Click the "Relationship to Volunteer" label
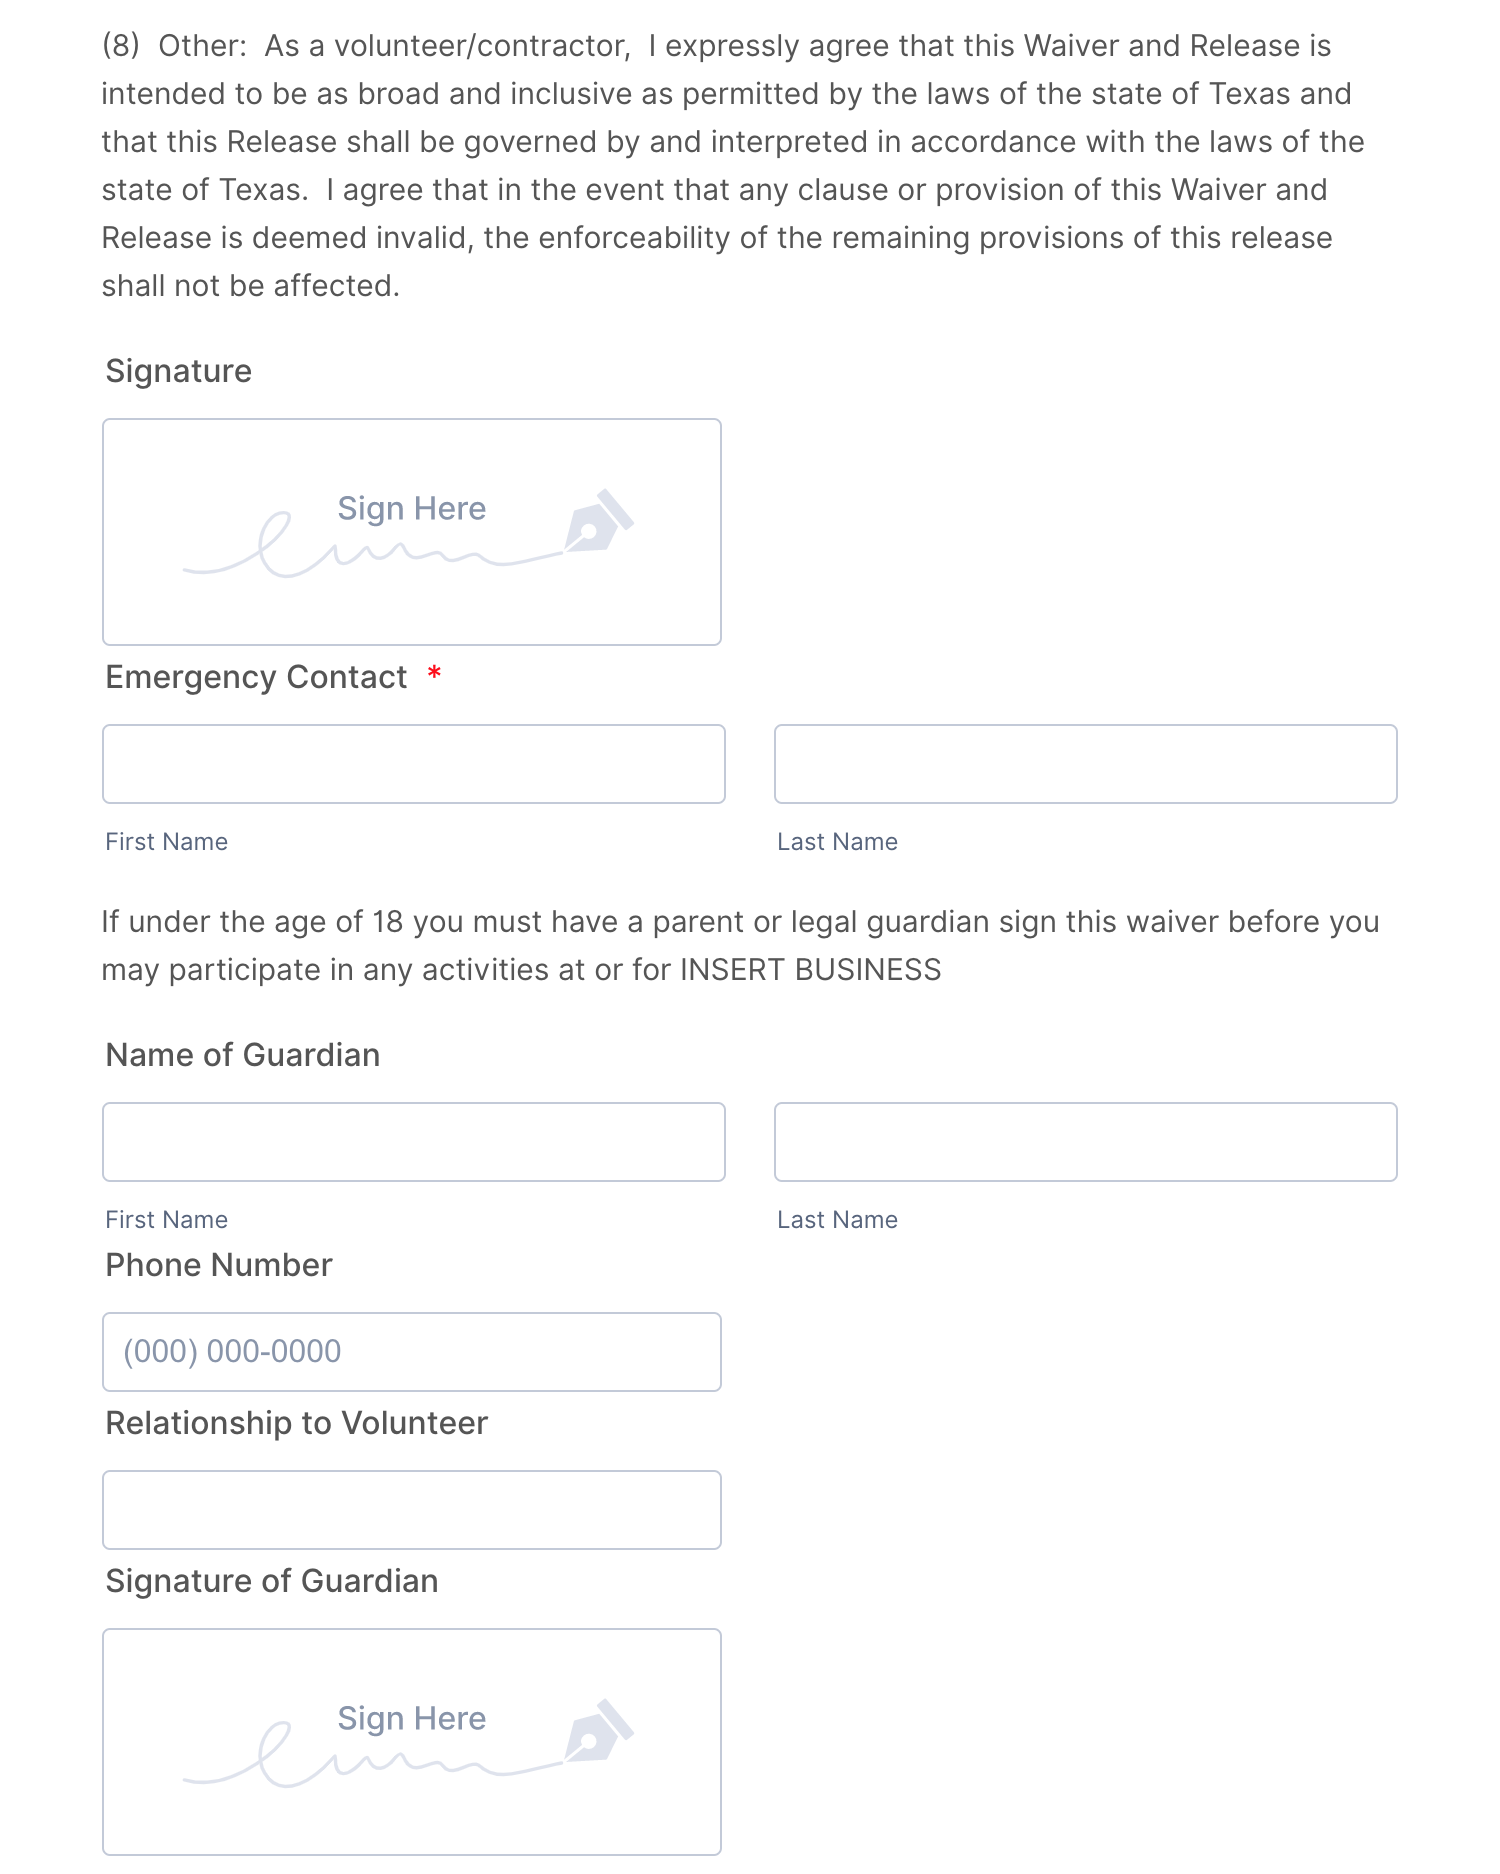This screenshot has height=1874, width=1500. 297,1423
